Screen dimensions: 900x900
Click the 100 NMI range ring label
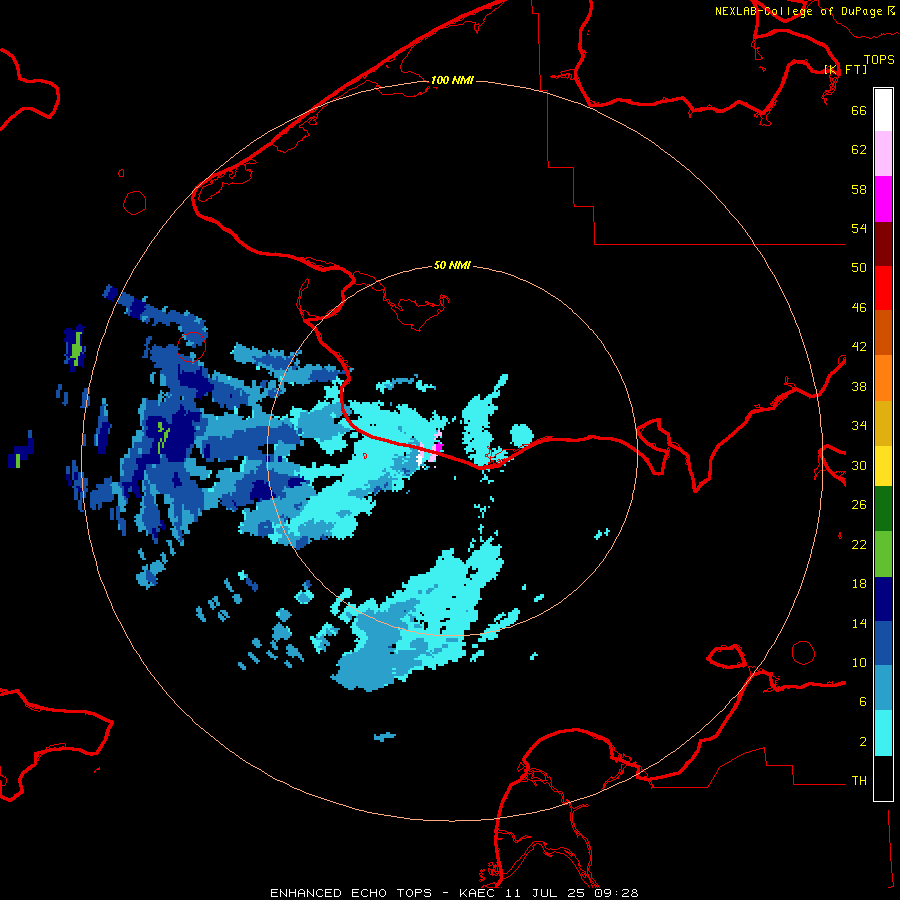452,80
